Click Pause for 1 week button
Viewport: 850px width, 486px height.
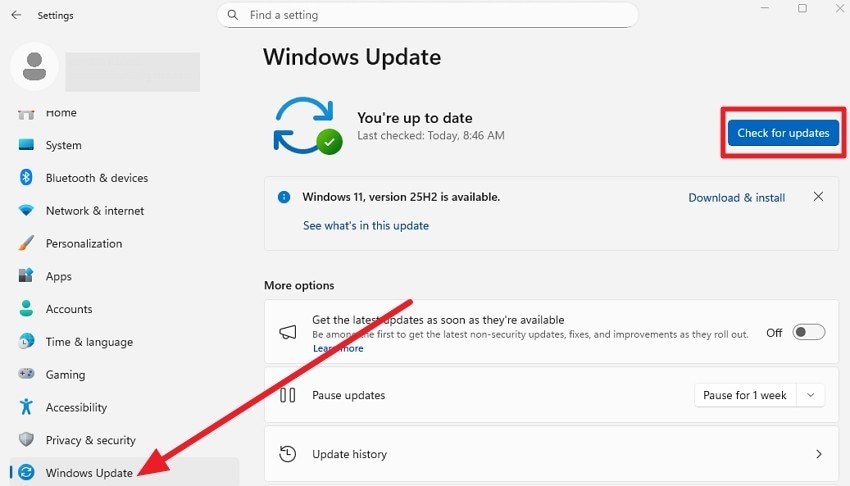[x=745, y=395]
